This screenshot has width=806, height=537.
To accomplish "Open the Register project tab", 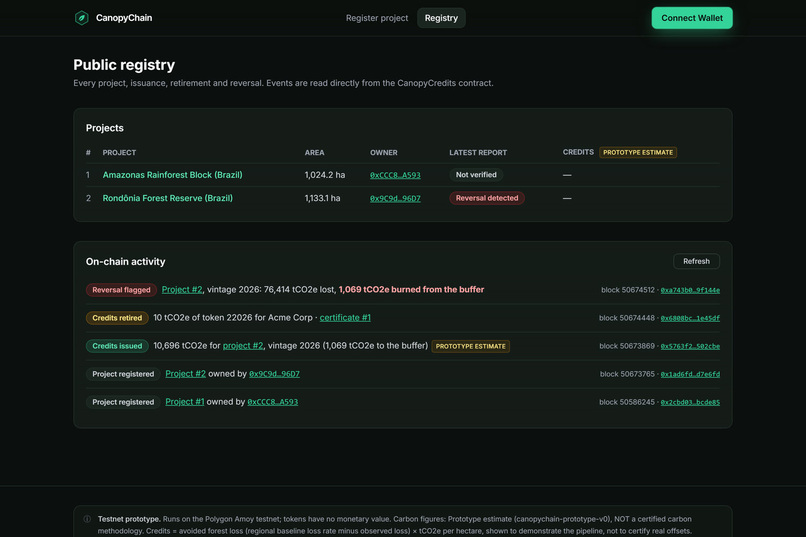I will [377, 18].
